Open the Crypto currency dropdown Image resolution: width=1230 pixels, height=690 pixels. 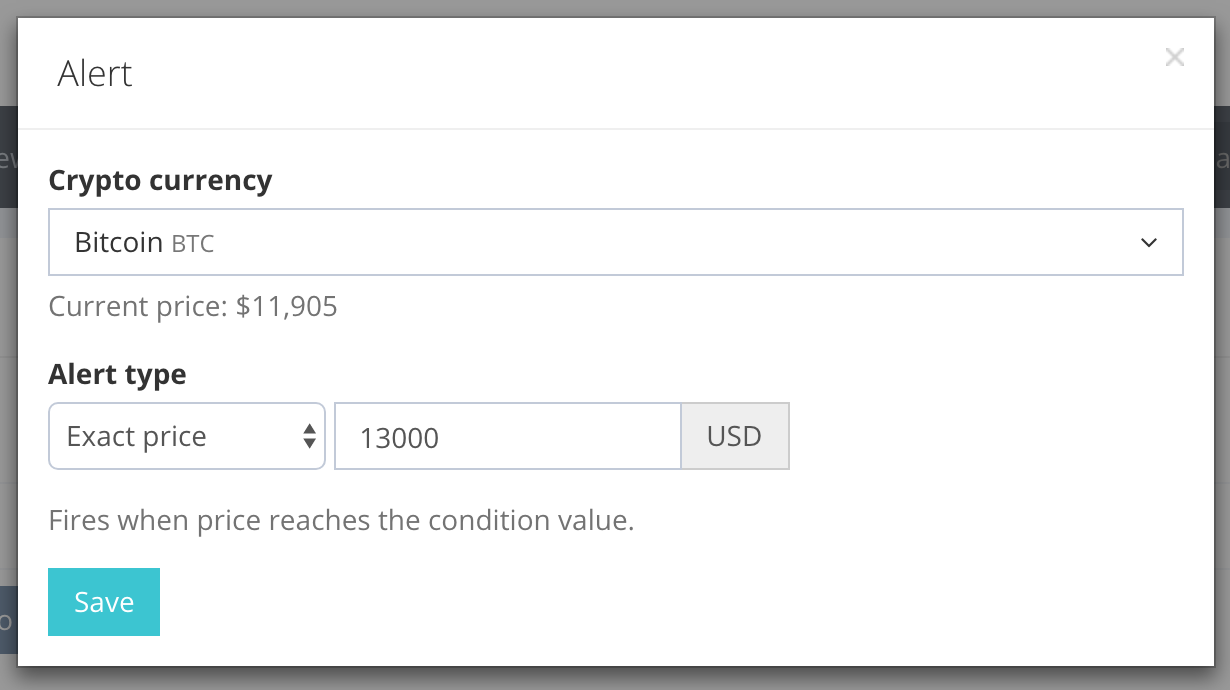(615, 242)
